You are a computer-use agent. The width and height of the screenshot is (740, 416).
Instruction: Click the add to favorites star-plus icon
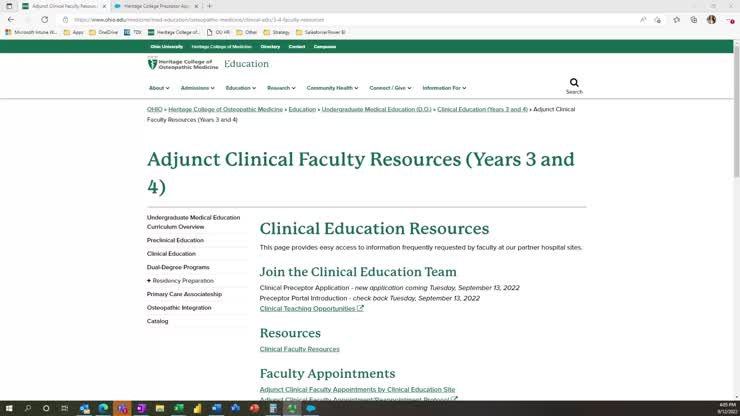pos(658,20)
